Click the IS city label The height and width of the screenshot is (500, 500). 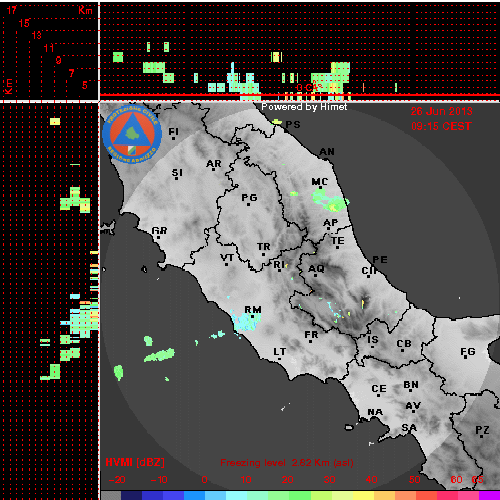pos(373,339)
